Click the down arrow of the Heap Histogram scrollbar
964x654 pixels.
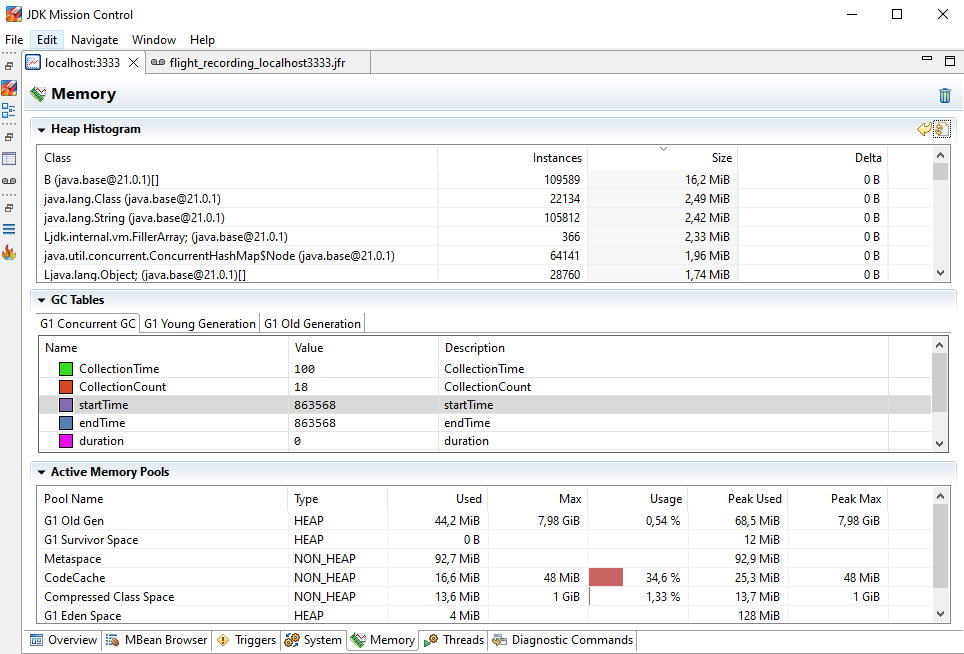940,273
